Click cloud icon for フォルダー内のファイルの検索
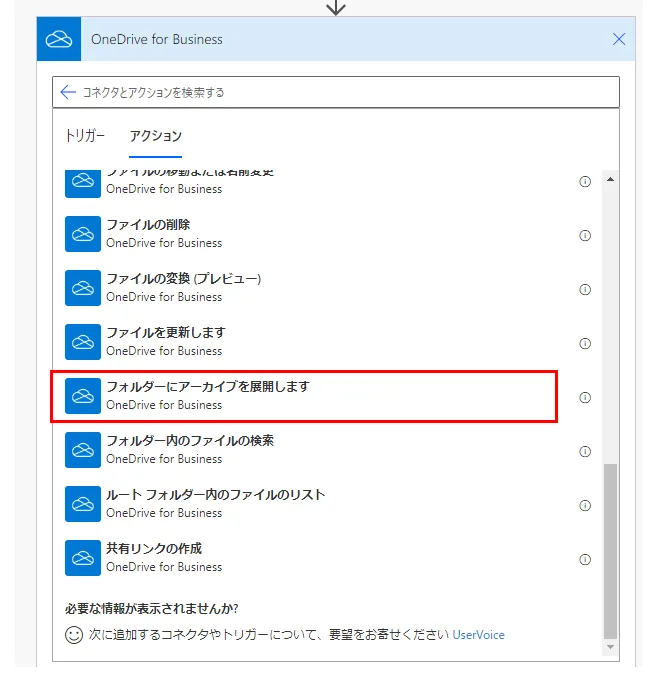This screenshot has height=675, width=647. [x=83, y=450]
